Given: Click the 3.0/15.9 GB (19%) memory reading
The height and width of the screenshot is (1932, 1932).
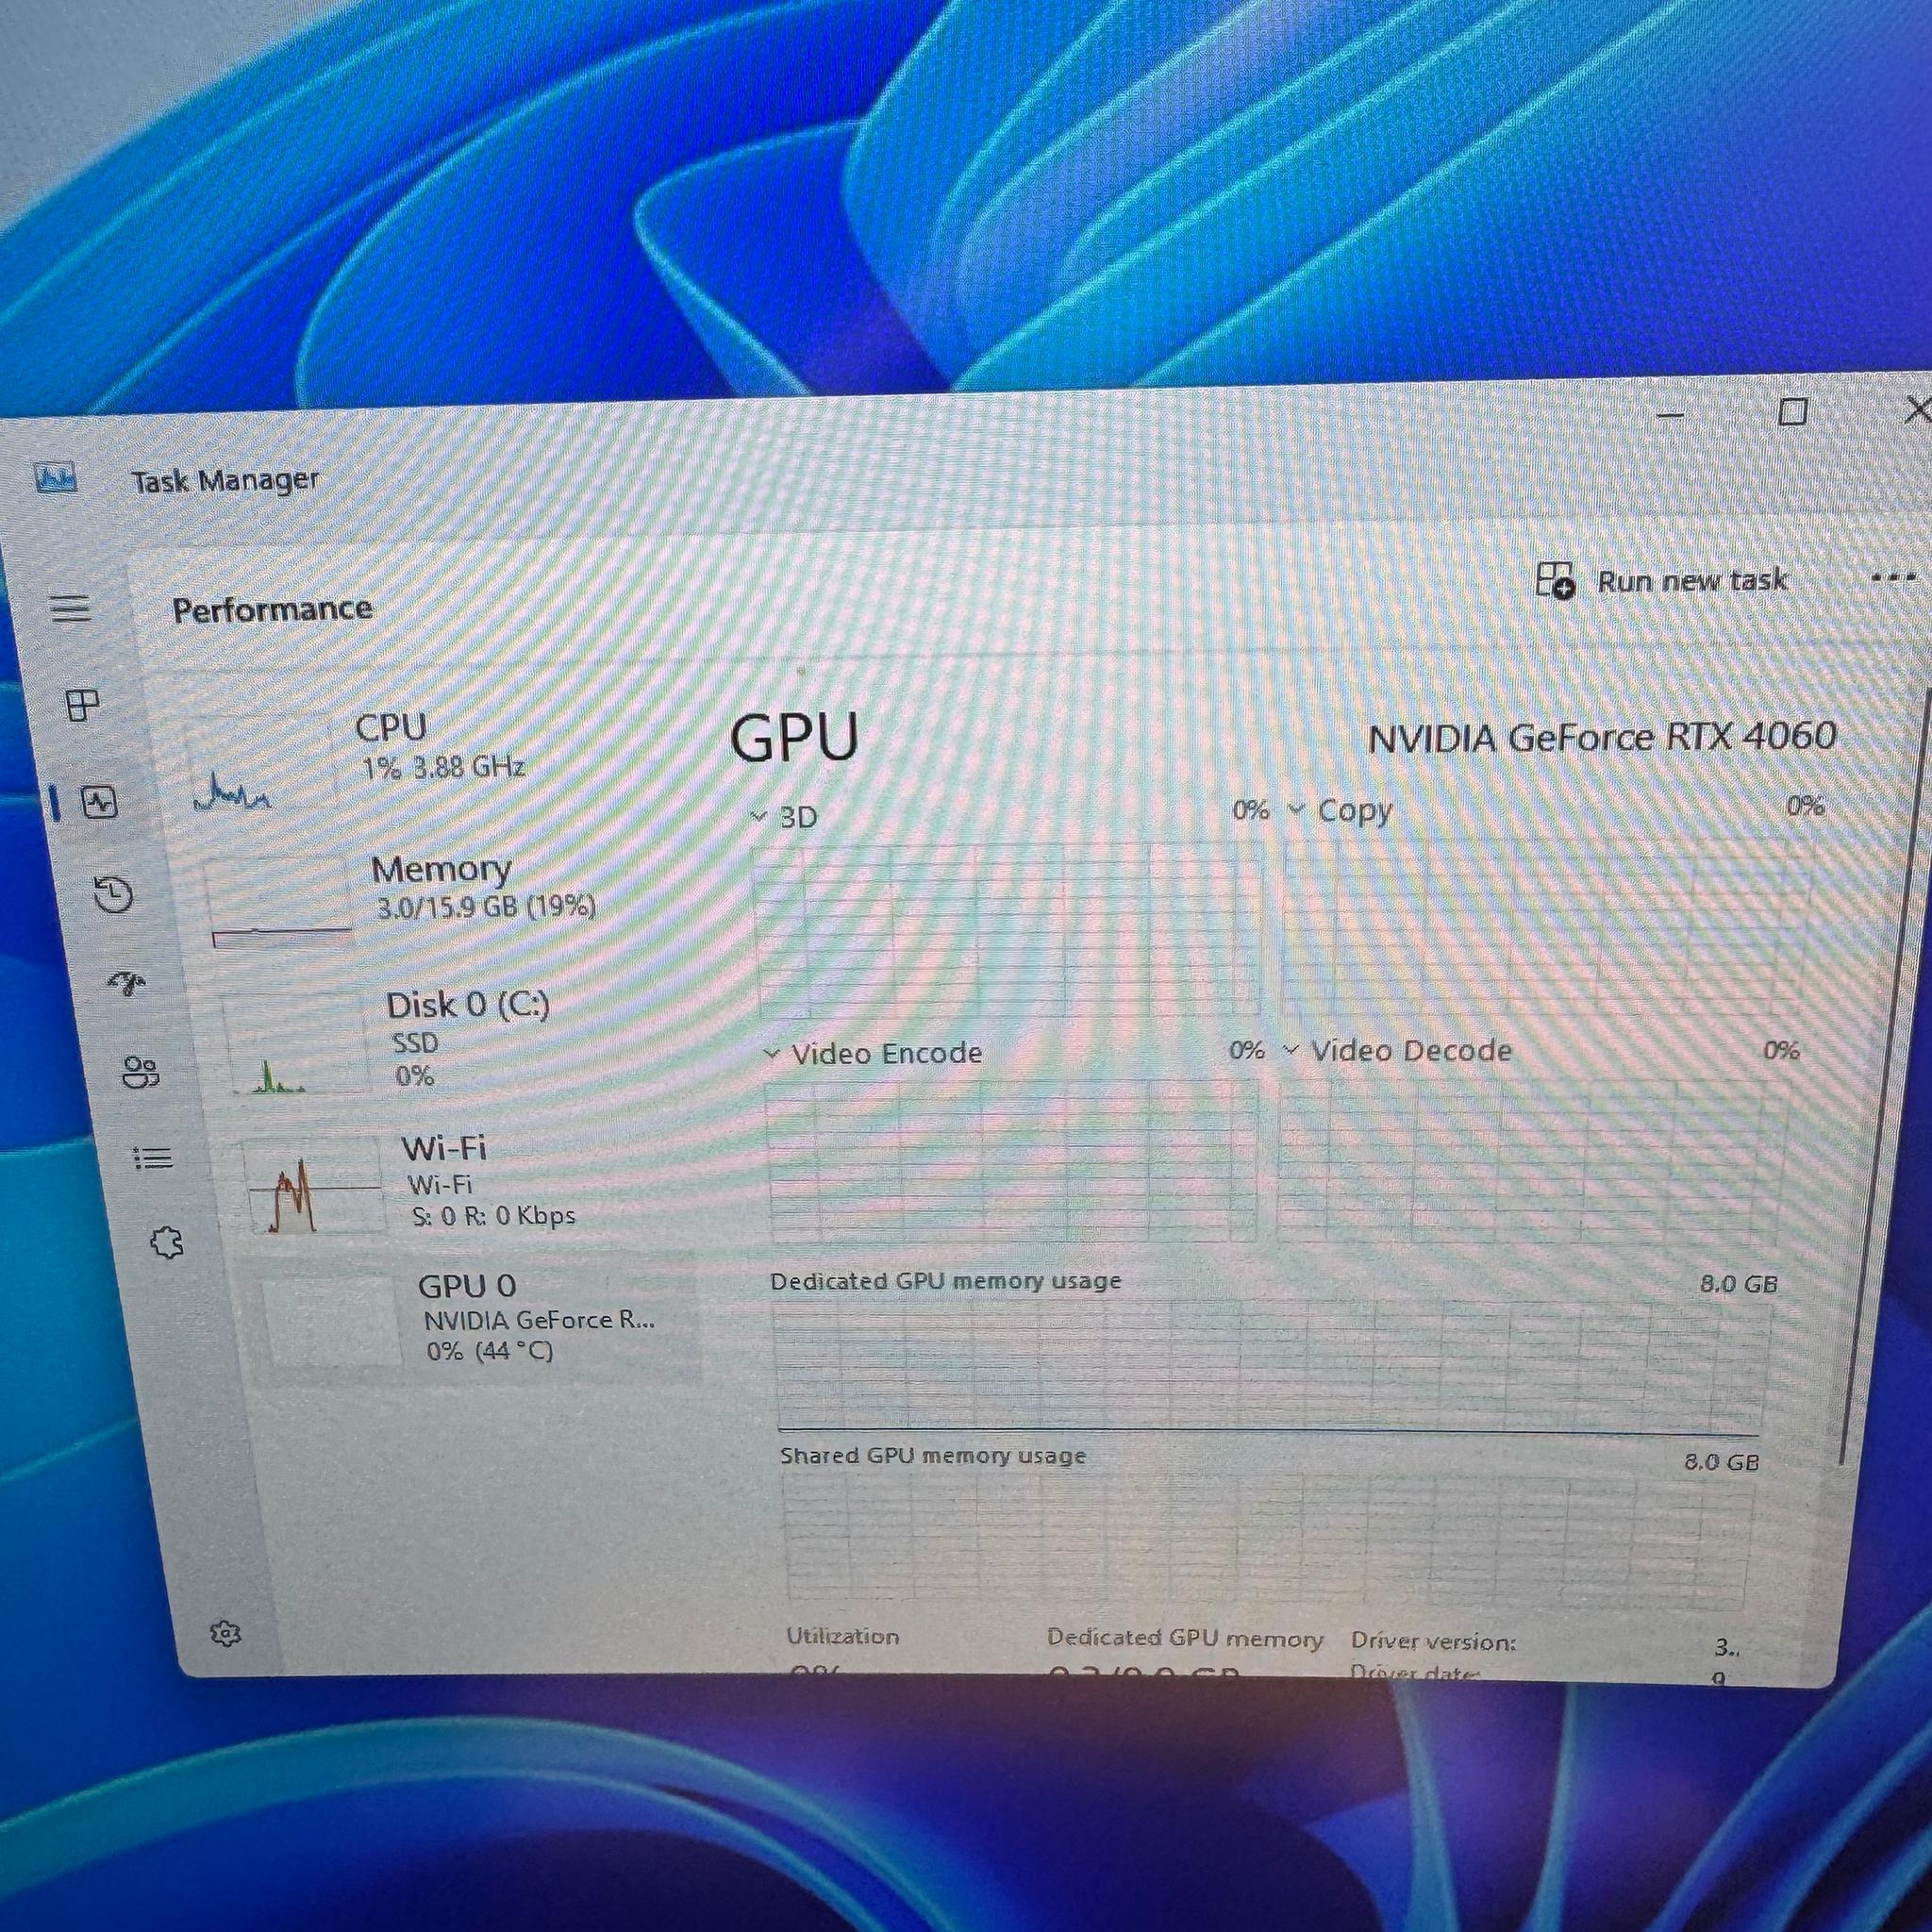Looking at the screenshot, I should 486,906.
